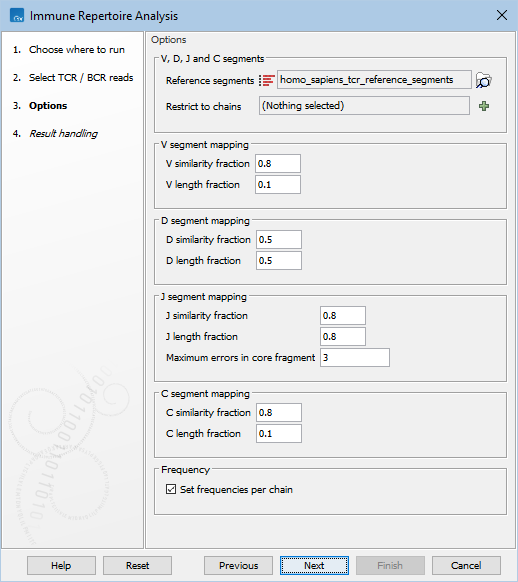This screenshot has height=582, width=518.
Task: Reset the options with Reset button
Action: 137,565
